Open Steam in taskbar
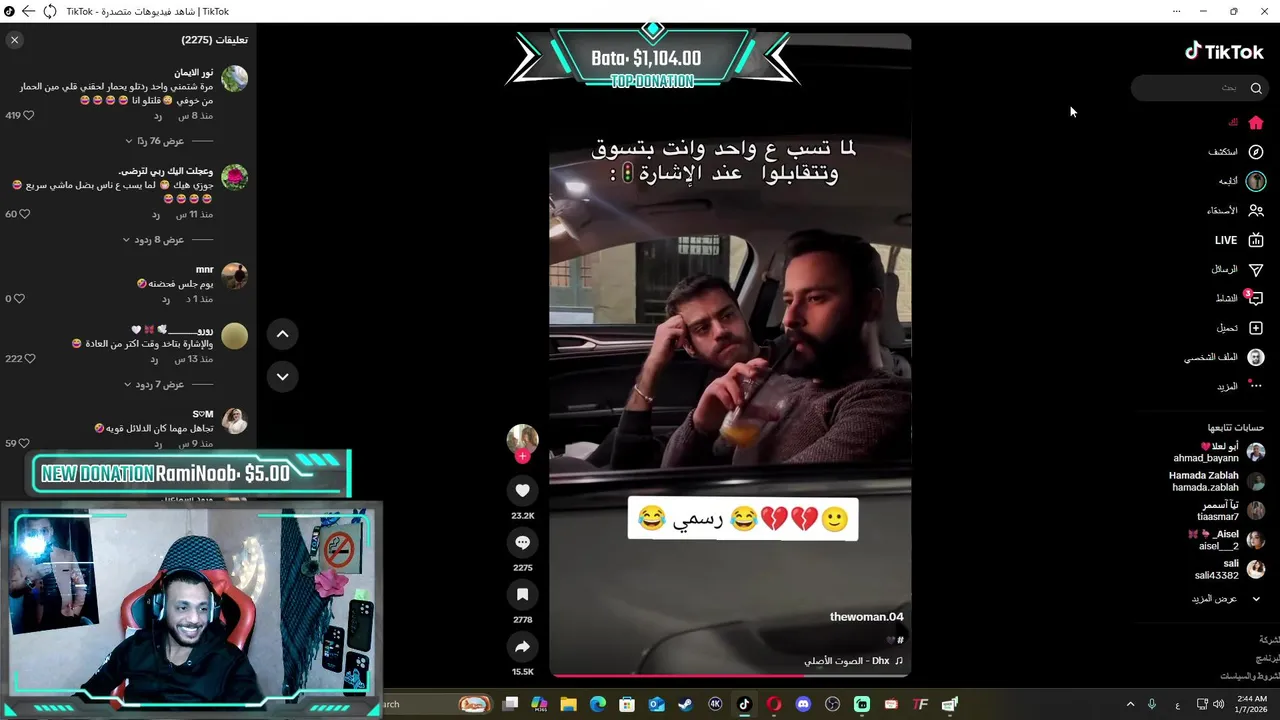This screenshot has height=720, width=1280. [x=685, y=704]
